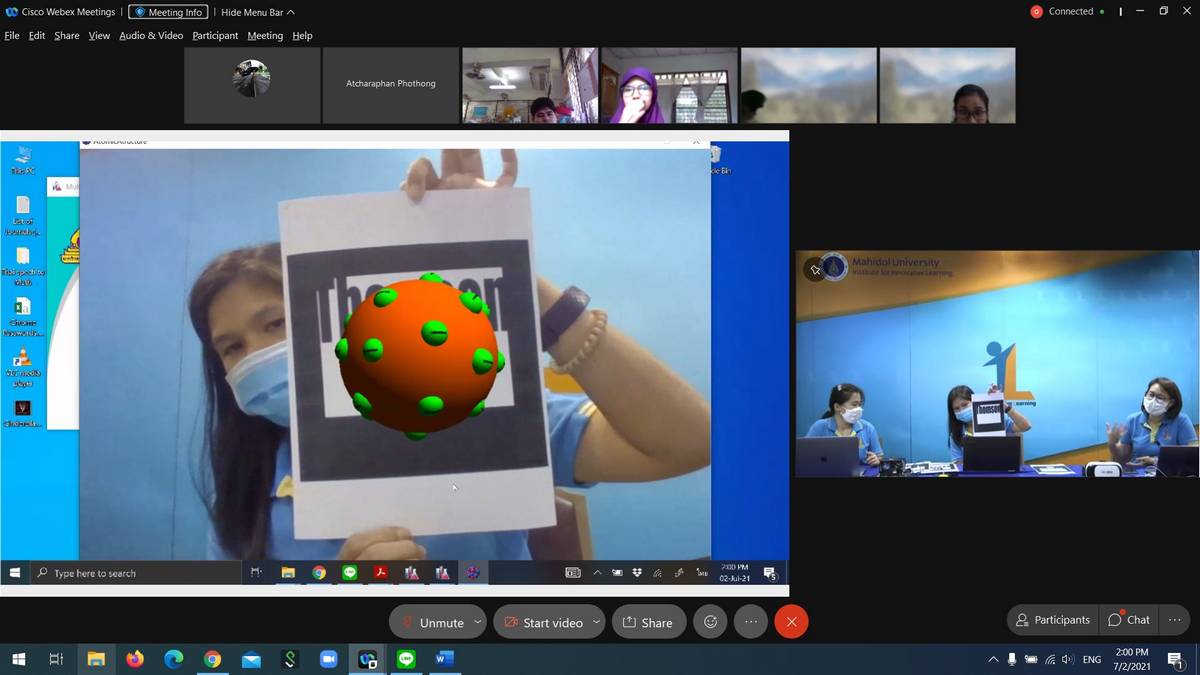Screen dimensions: 1200x675
Task: Open more options ellipsis in meeting controls
Action: click(751, 622)
